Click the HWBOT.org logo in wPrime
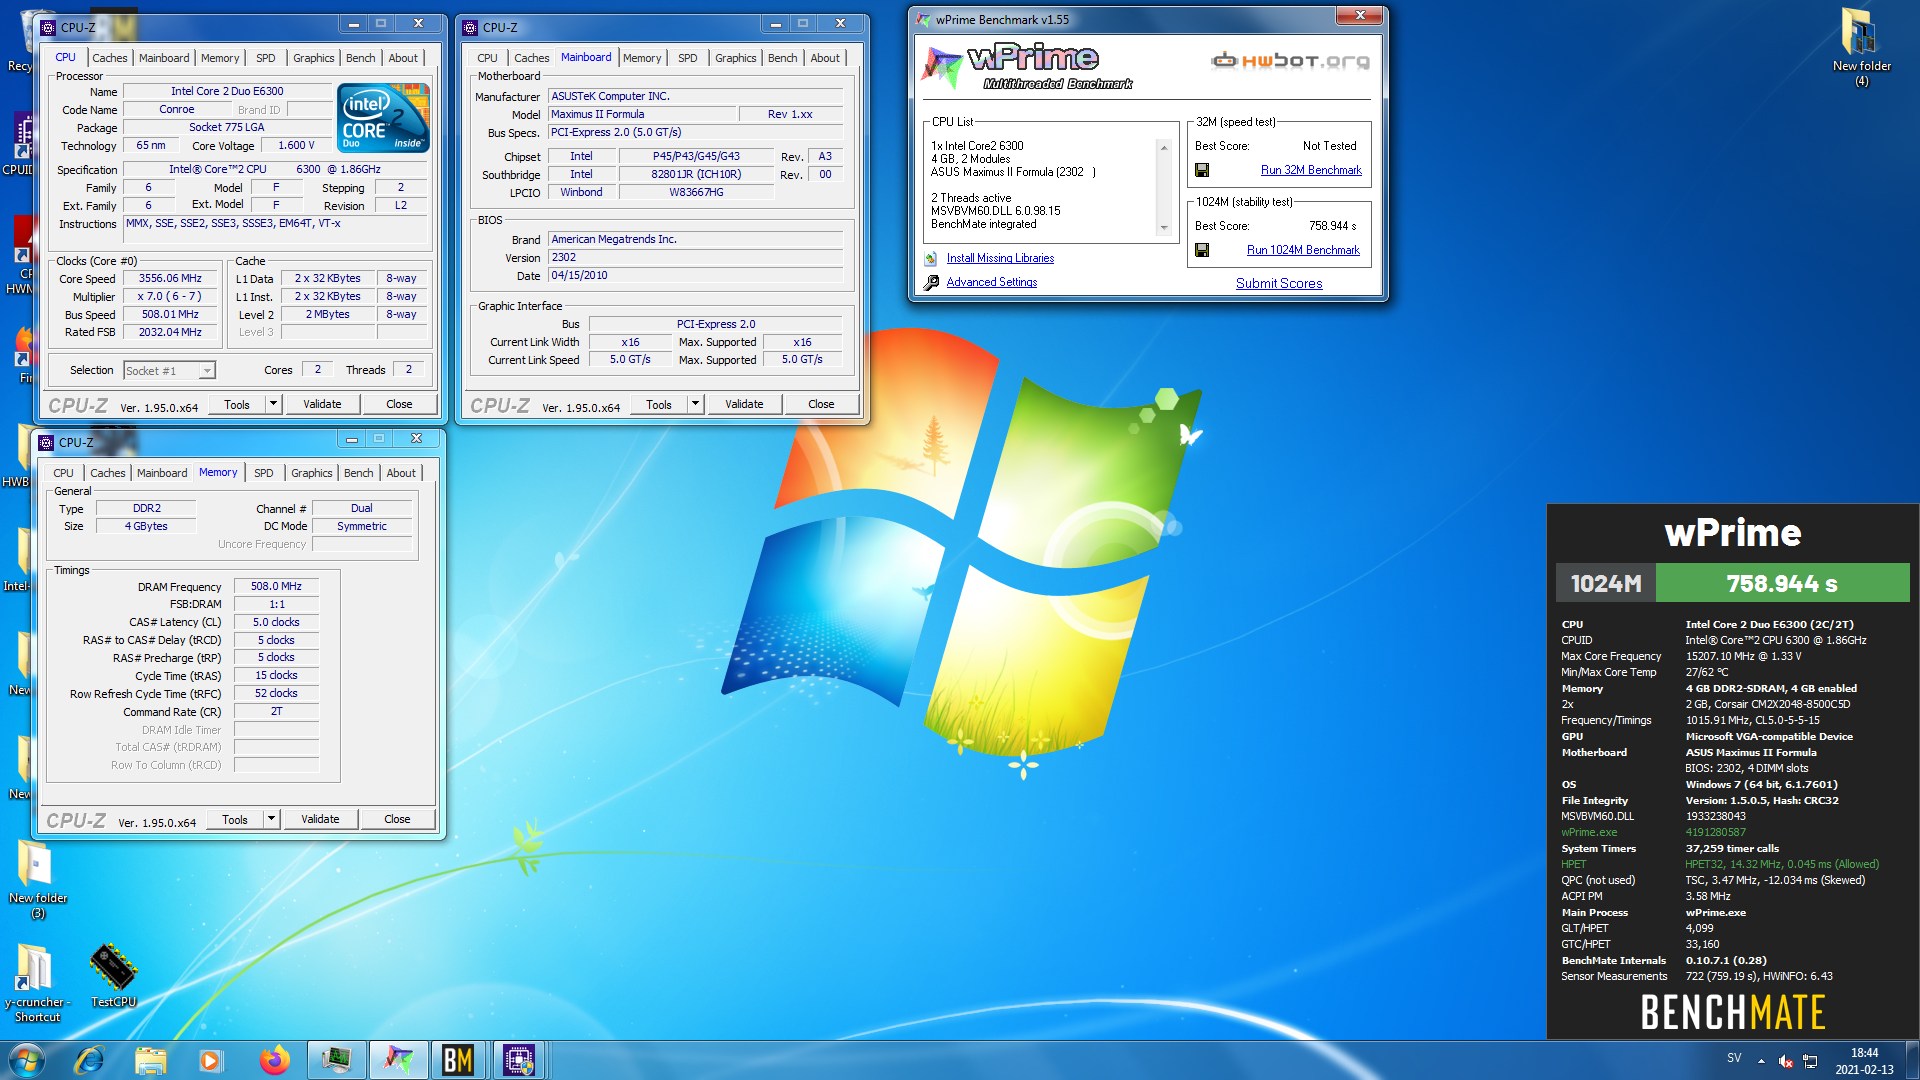1920x1080 pixels. point(1290,61)
